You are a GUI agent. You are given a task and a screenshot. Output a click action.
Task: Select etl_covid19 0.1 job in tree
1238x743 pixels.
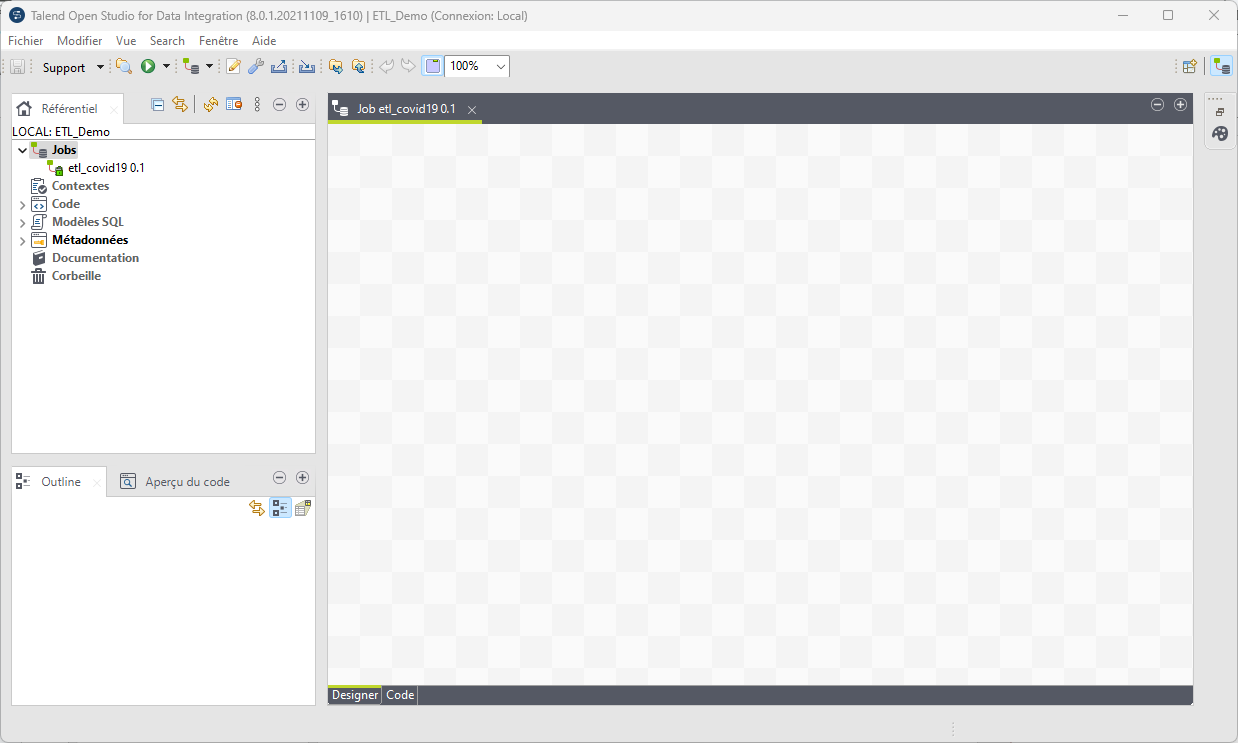106,168
